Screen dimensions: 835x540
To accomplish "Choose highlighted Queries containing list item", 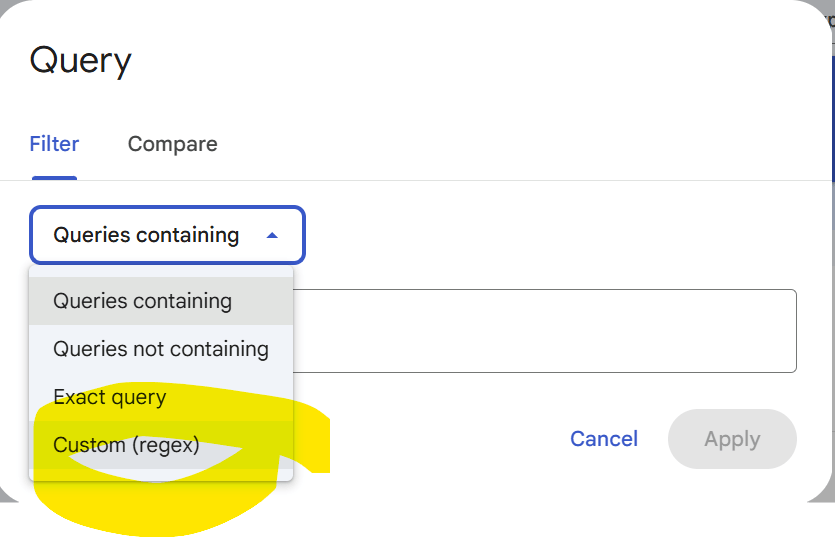I will coord(142,301).
